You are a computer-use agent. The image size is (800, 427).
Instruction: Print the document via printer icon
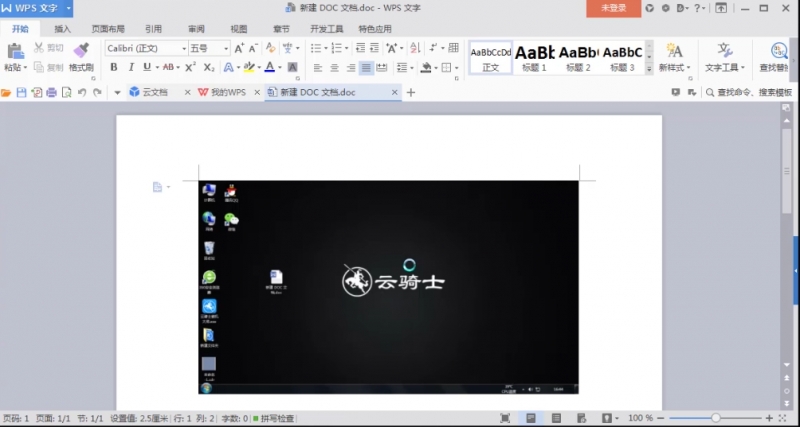(52, 92)
